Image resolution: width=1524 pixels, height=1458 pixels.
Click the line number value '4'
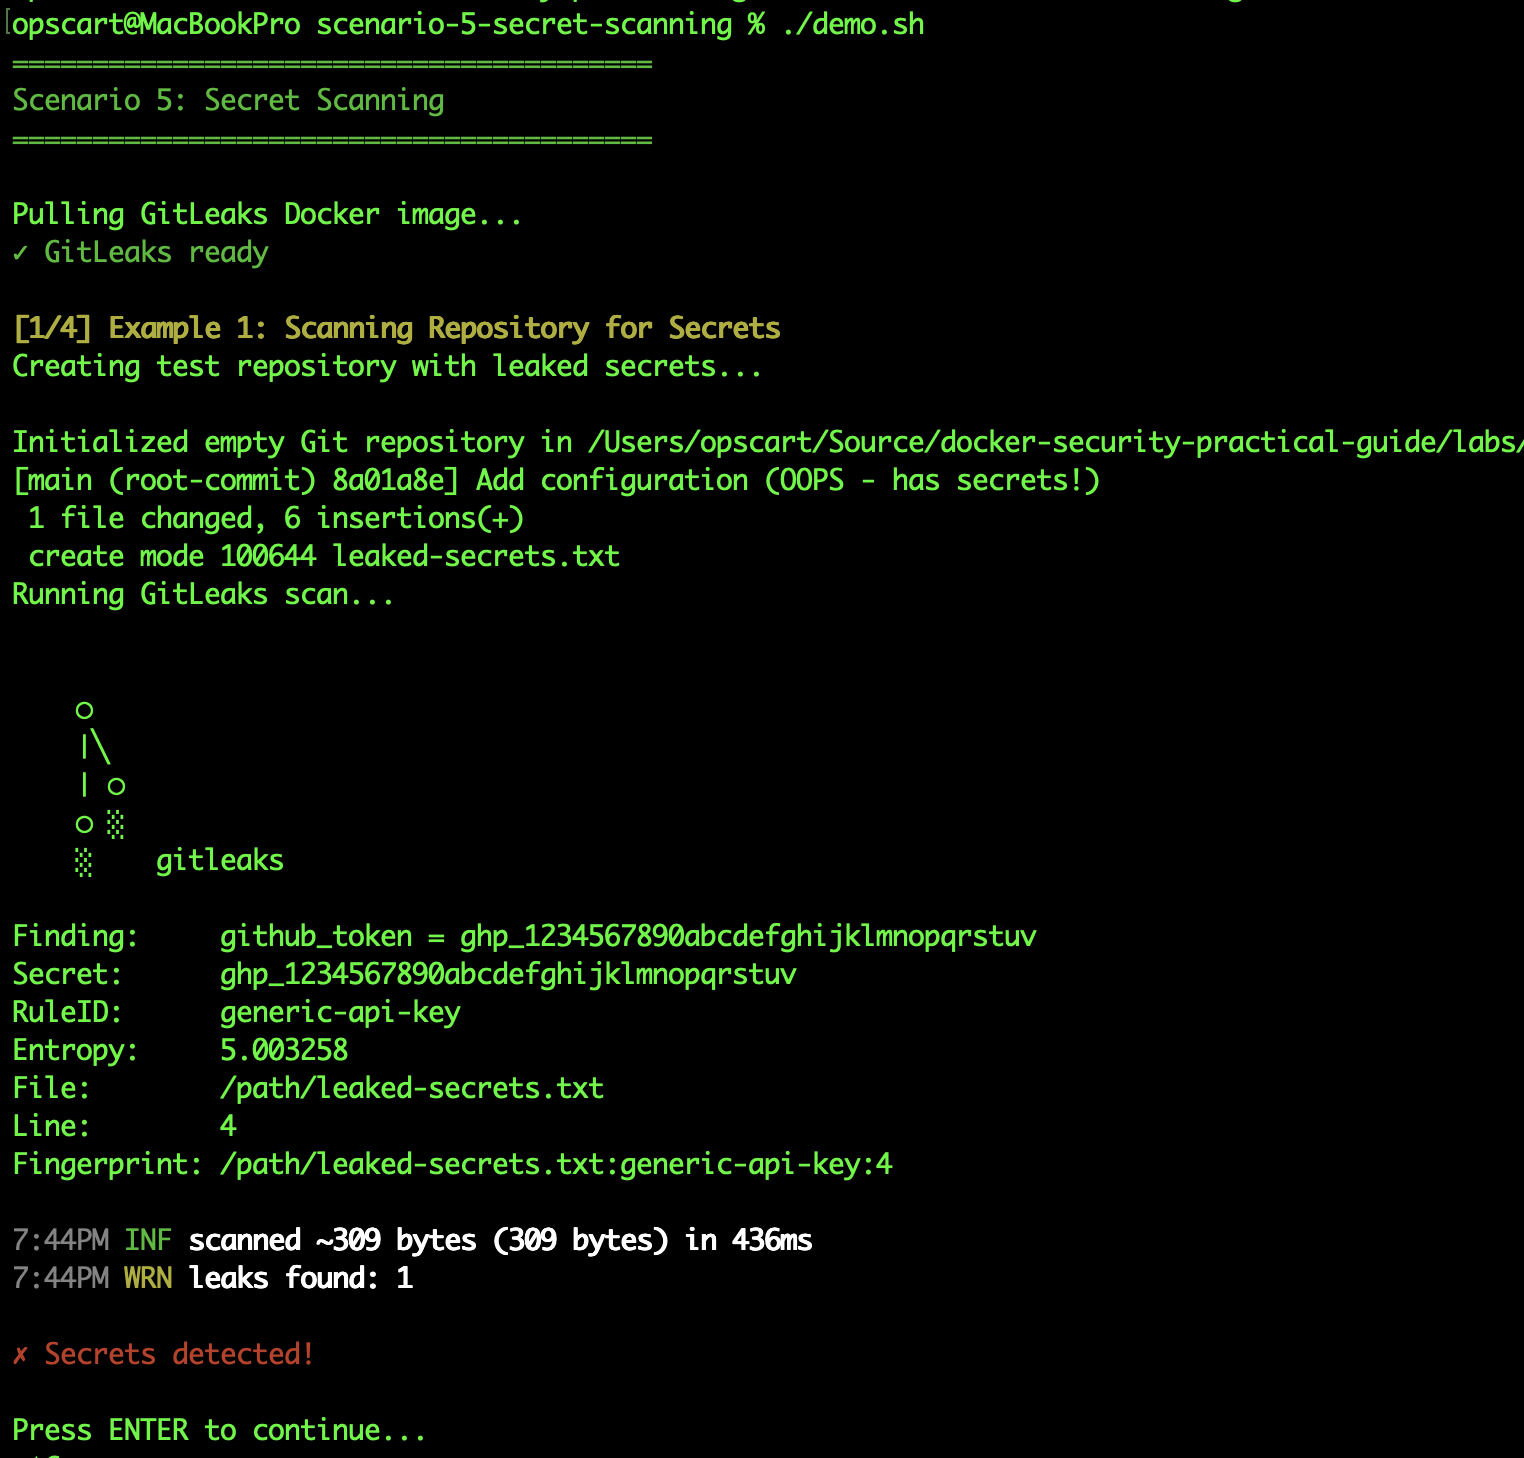(228, 1126)
